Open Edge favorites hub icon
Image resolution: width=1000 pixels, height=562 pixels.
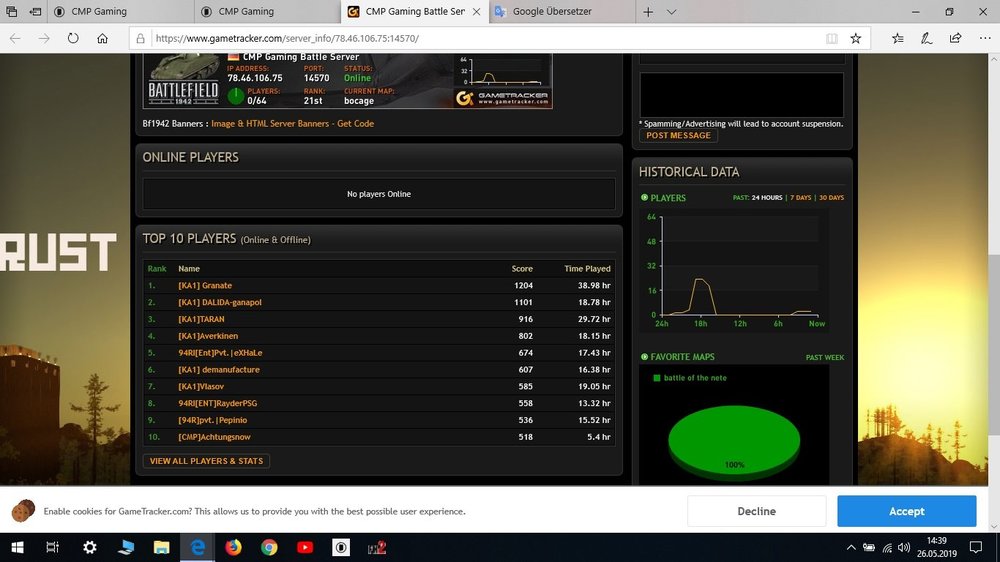898,38
